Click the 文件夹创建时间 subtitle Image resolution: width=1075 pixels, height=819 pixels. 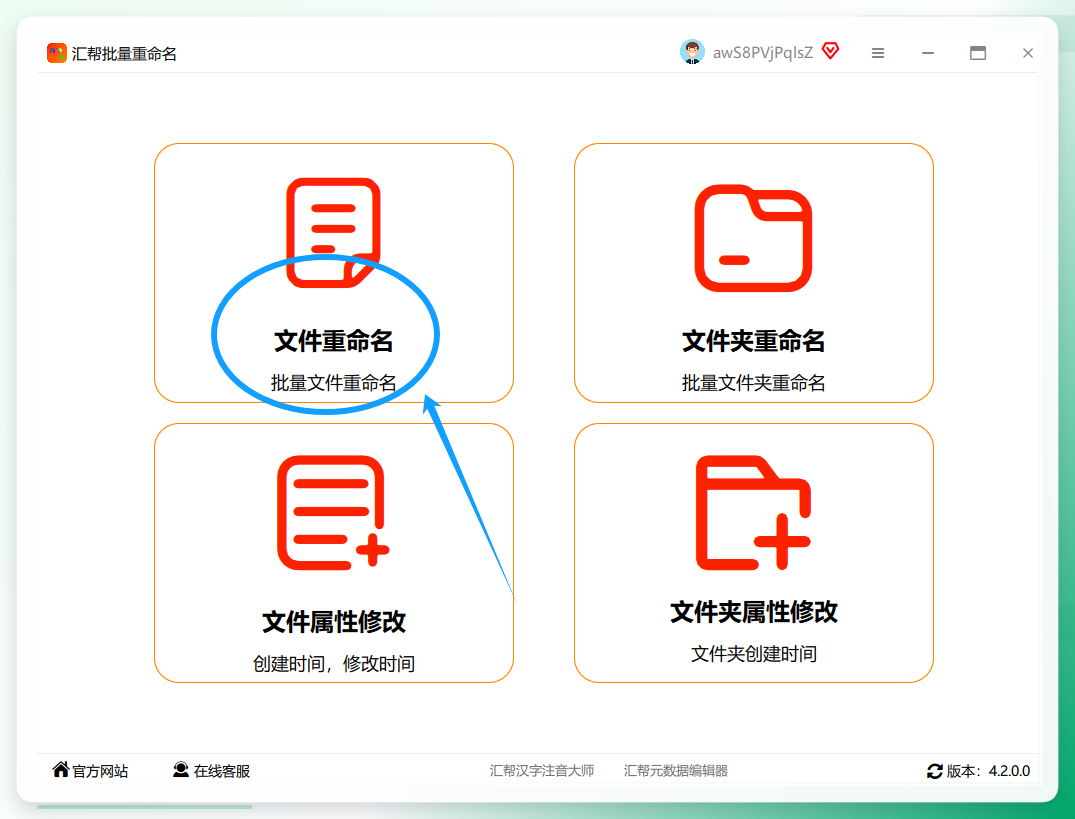(753, 653)
